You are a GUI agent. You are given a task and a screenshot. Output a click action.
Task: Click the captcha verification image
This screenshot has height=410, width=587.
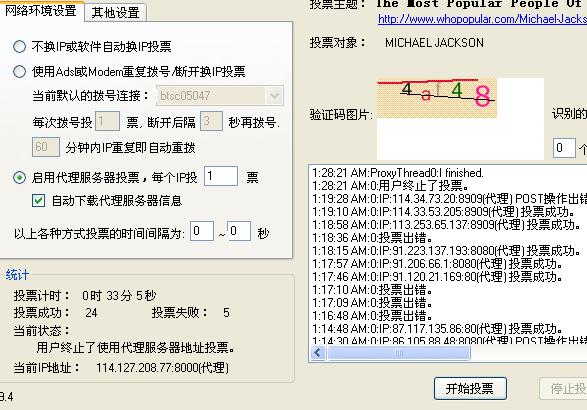coord(437,98)
